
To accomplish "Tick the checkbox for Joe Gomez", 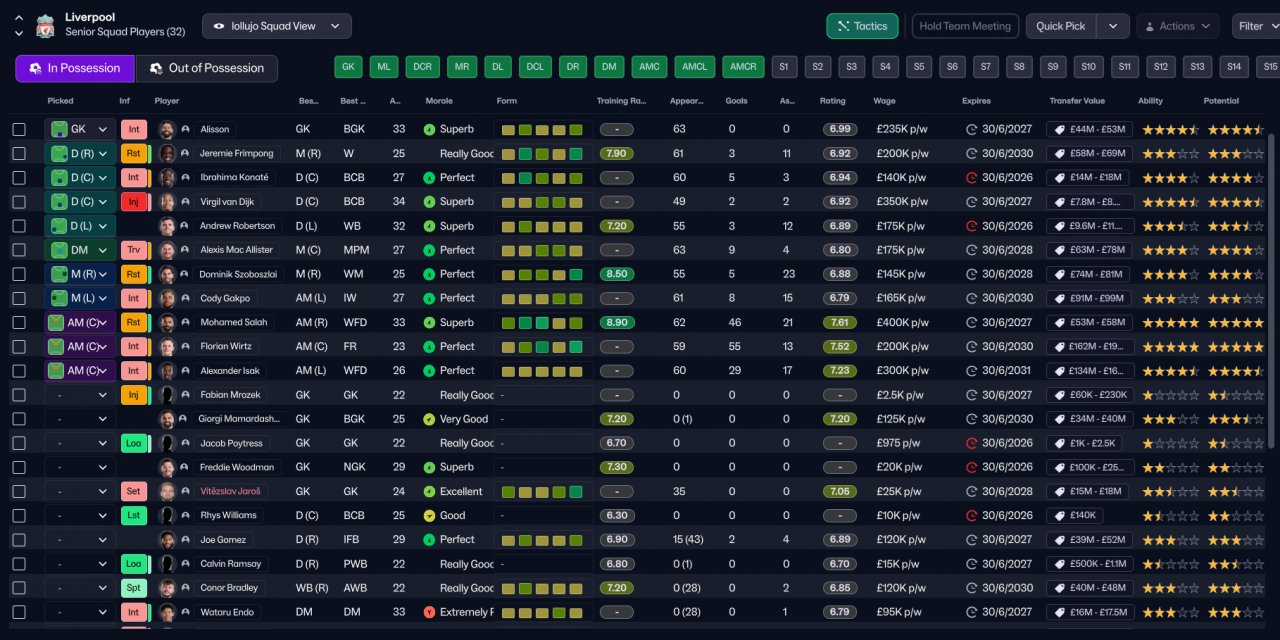I will (x=19, y=539).
